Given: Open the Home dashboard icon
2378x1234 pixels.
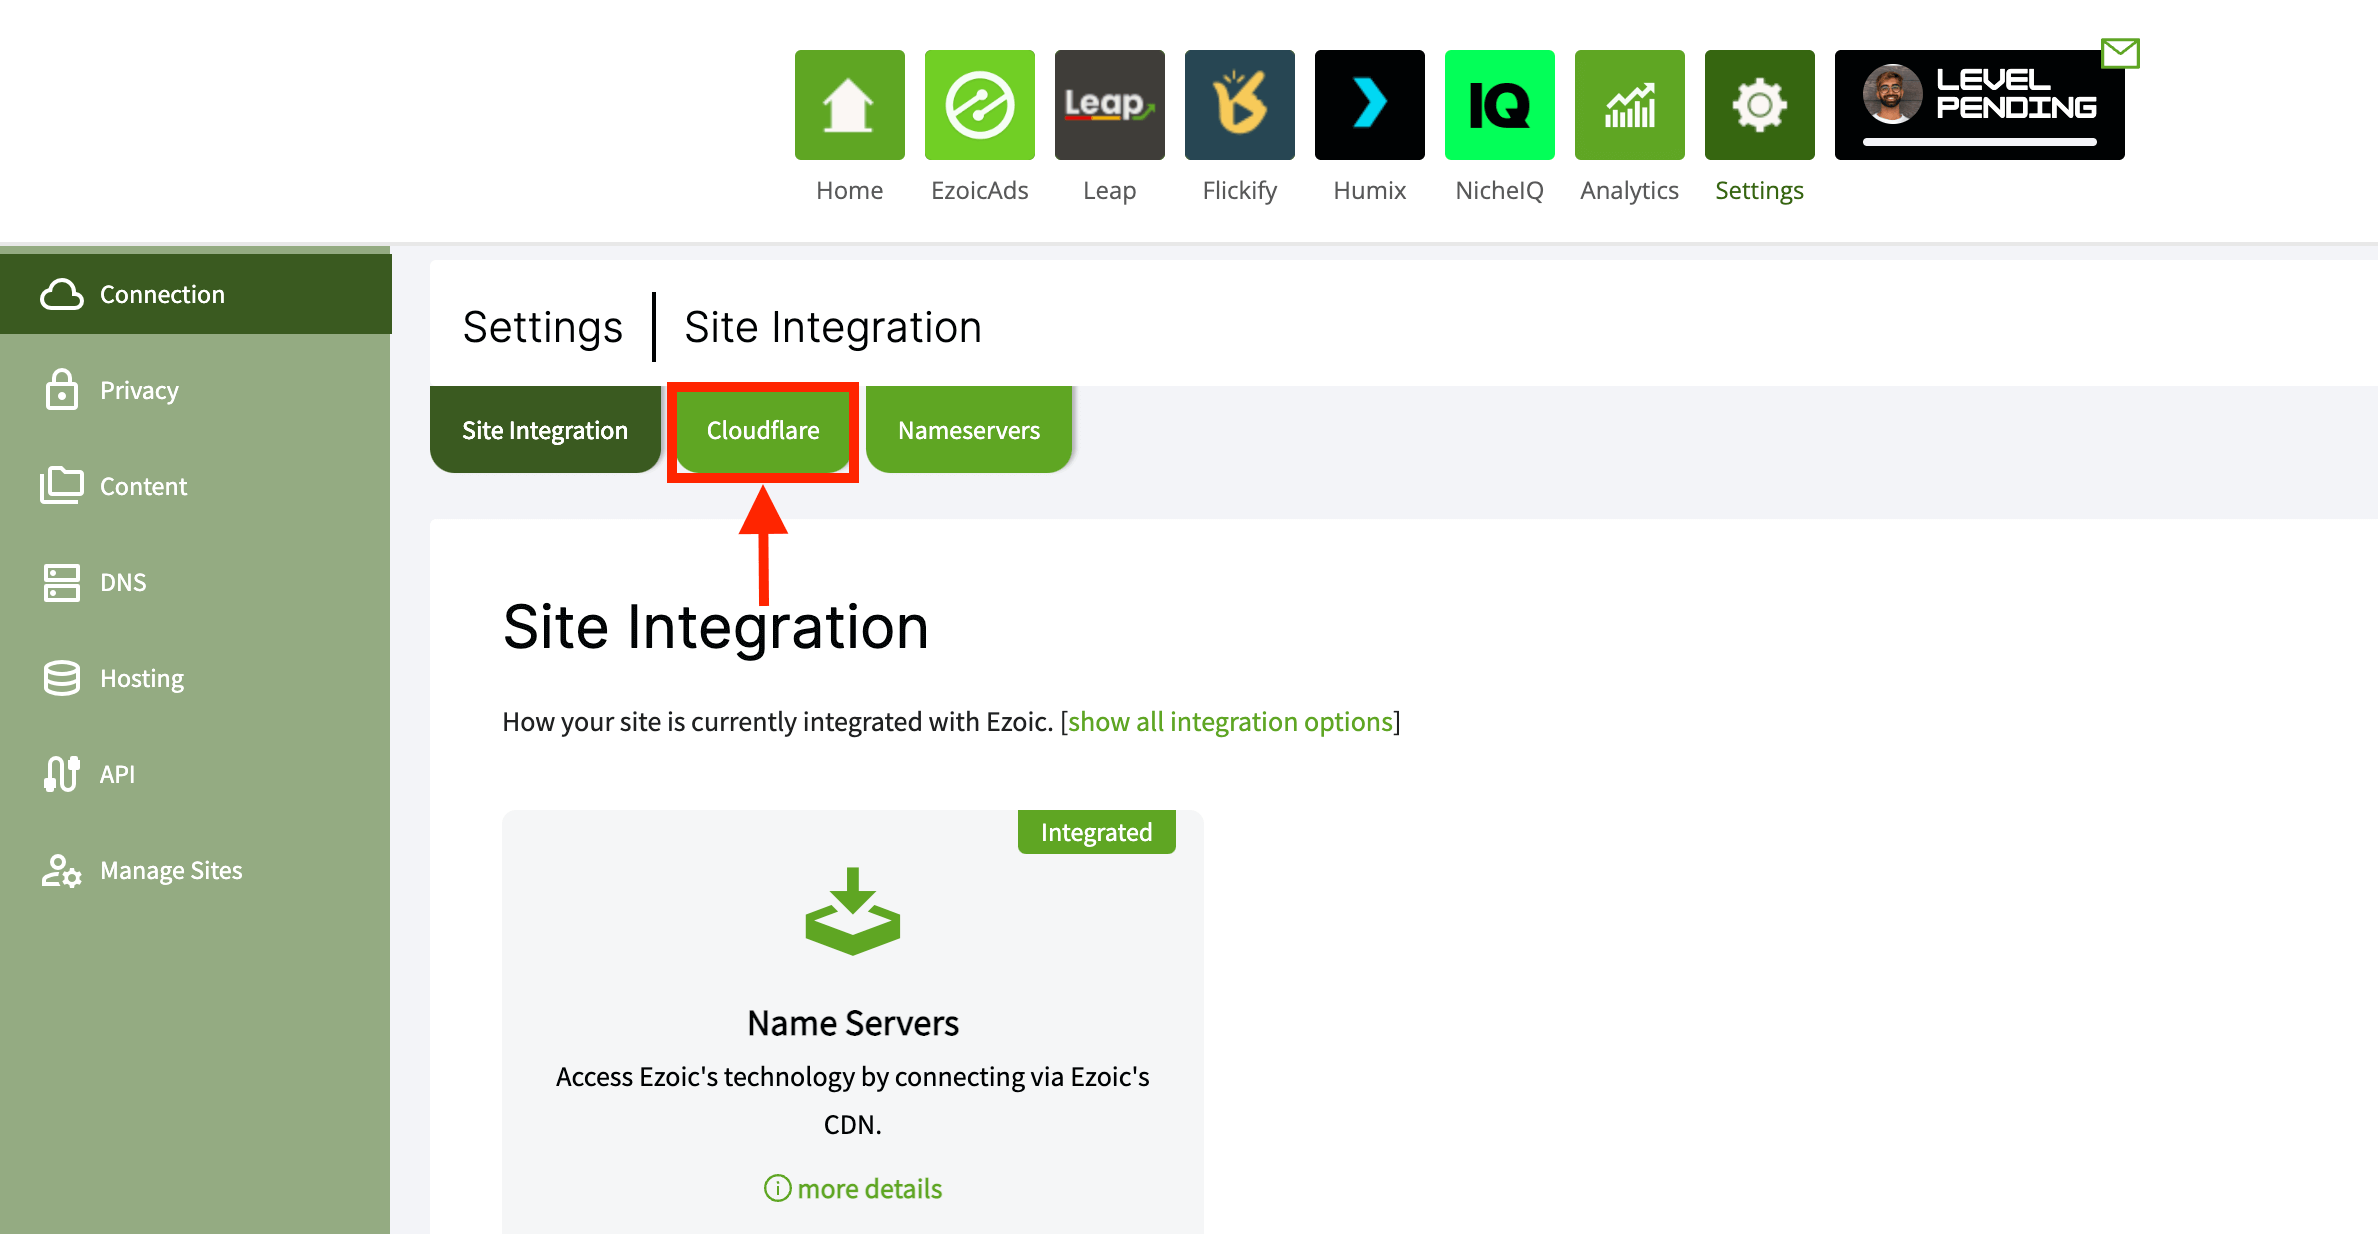Looking at the screenshot, I should pos(849,105).
